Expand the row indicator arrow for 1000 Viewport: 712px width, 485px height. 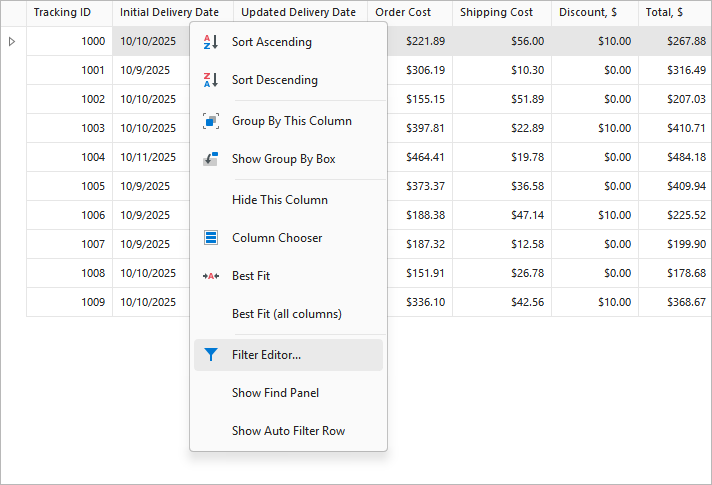(x=12, y=41)
